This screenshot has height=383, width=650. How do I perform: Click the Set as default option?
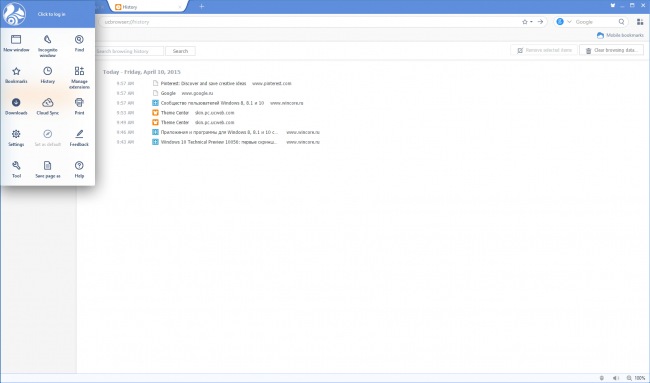click(x=48, y=138)
